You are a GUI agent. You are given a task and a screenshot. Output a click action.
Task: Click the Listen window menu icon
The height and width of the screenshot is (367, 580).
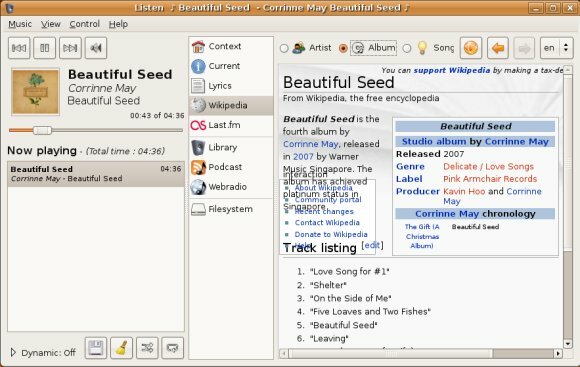pos(9,8)
